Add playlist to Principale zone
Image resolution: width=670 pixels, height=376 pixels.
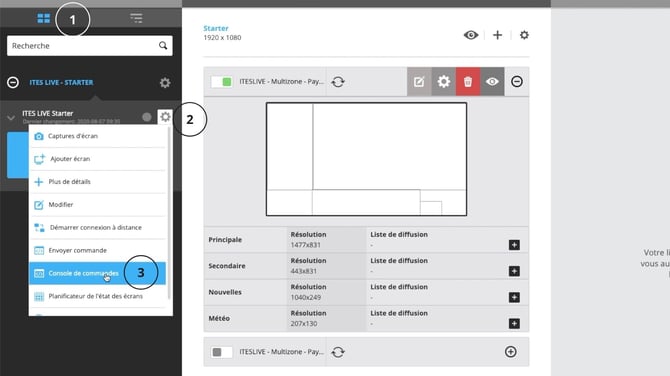coord(514,245)
